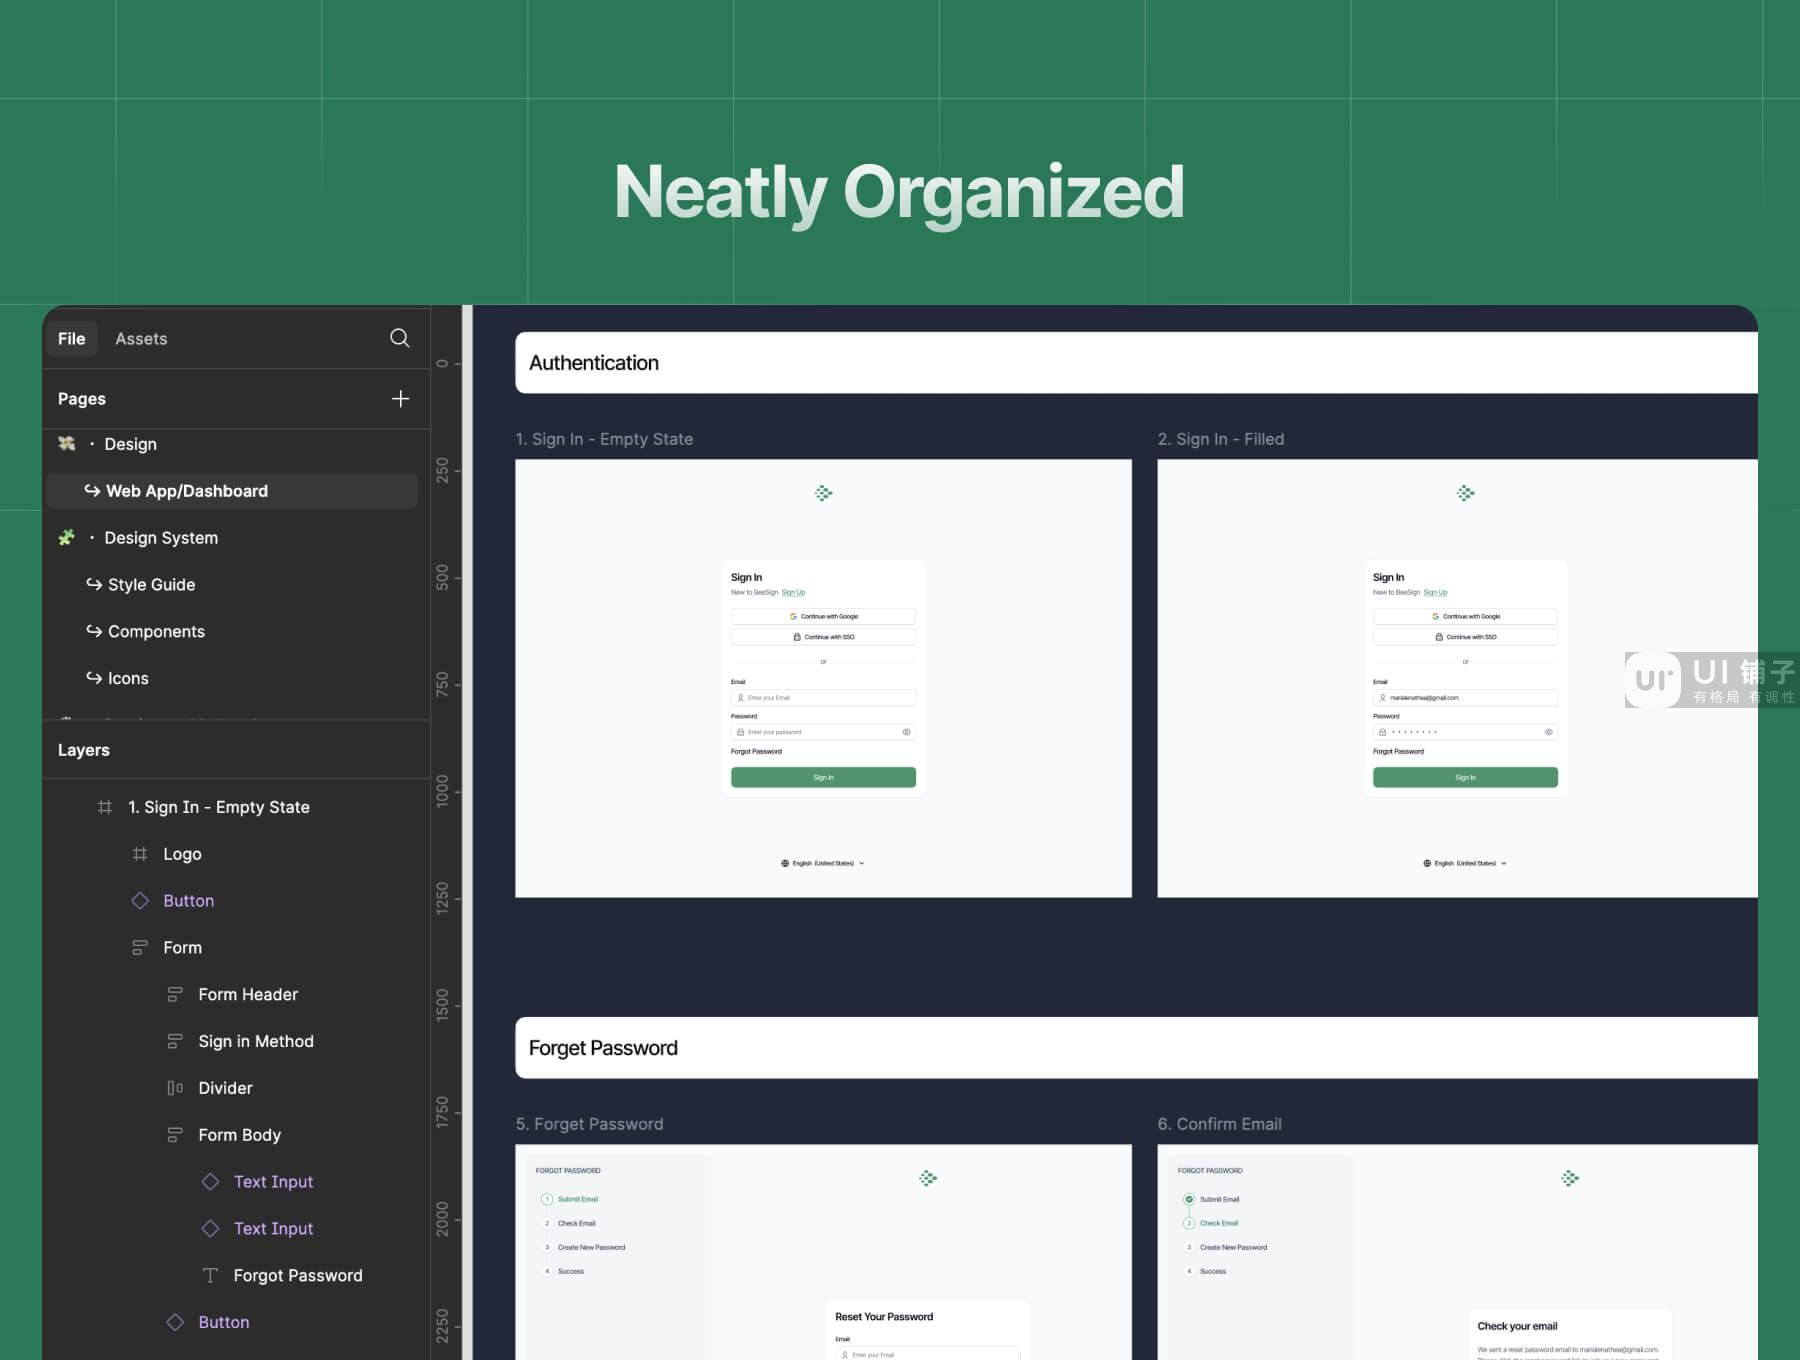The image size is (1800, 1360).
Task: Click the component diamond icon beside top Button
Action: point(140,901)
